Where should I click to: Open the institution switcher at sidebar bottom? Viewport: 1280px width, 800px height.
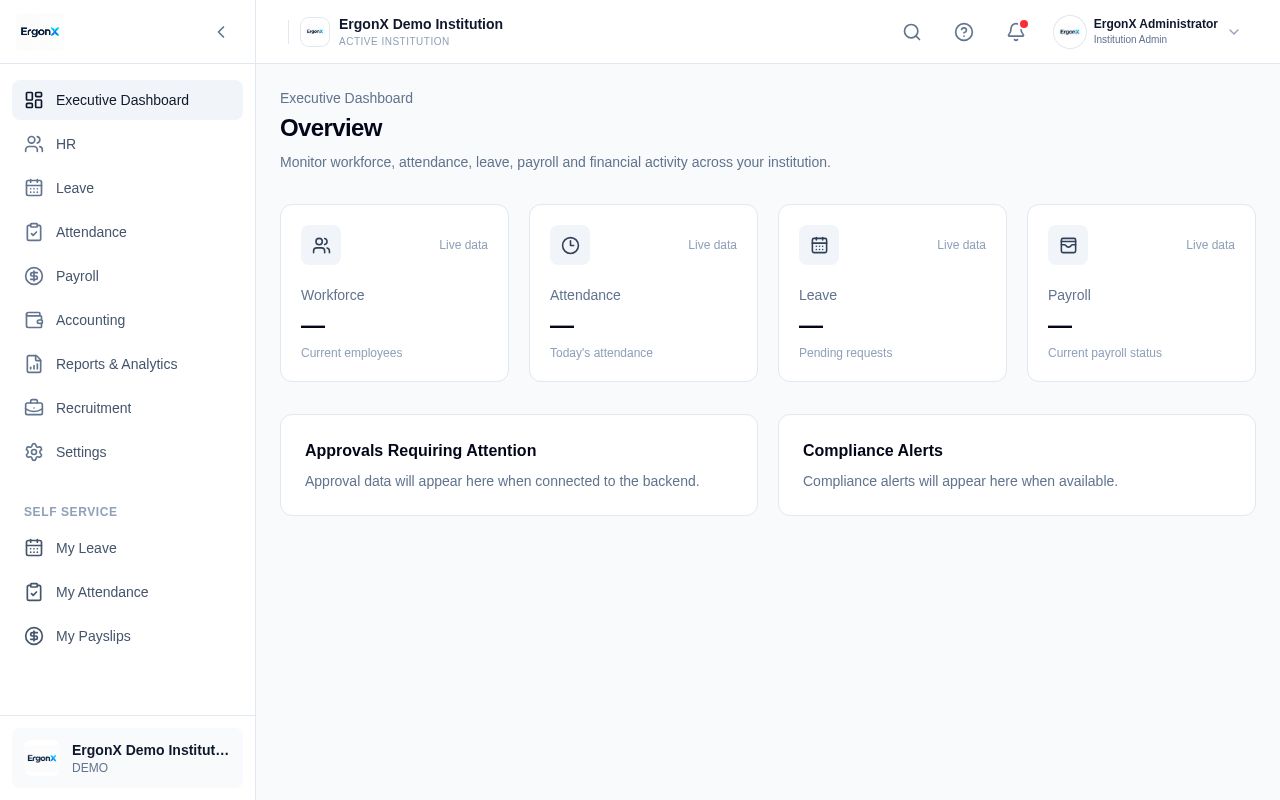click(x=127, y=758)
